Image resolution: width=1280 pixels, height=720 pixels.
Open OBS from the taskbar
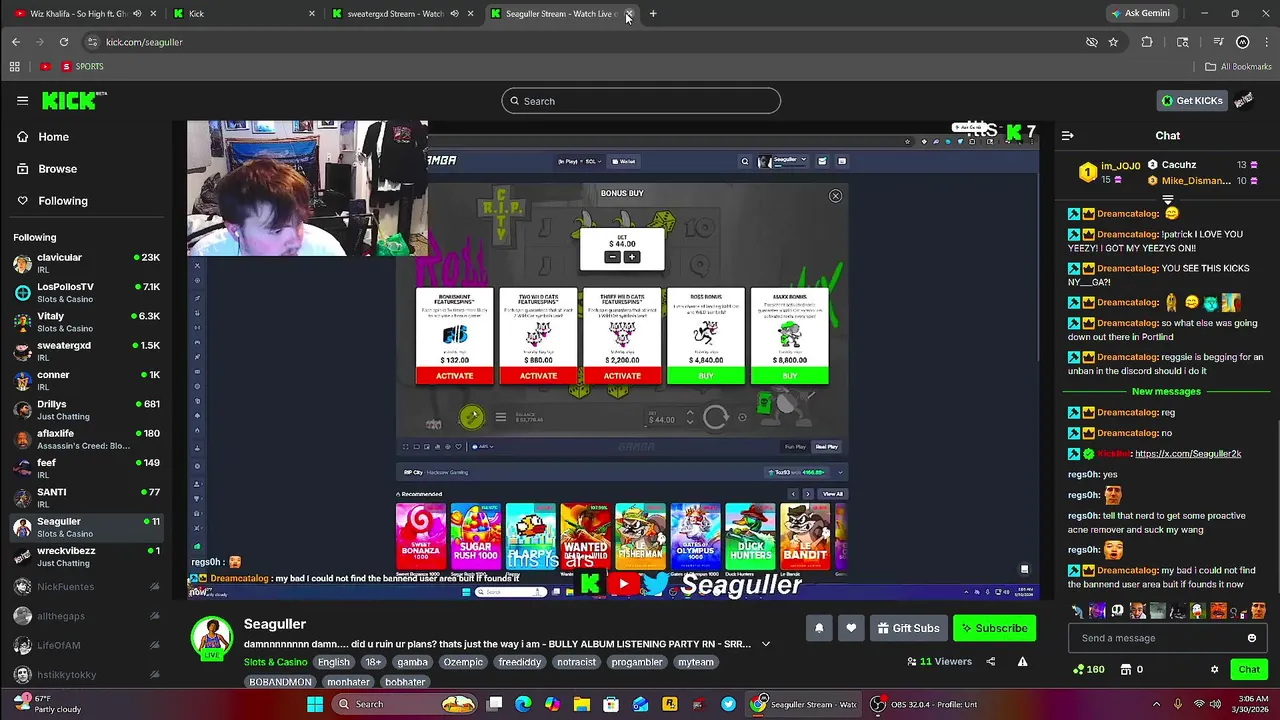click(x=877, y=704)
